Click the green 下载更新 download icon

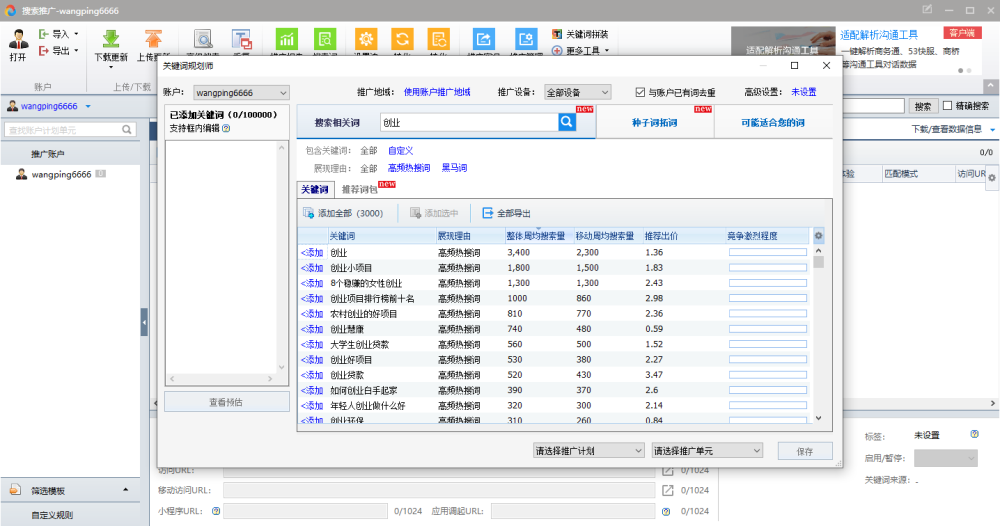111,39
